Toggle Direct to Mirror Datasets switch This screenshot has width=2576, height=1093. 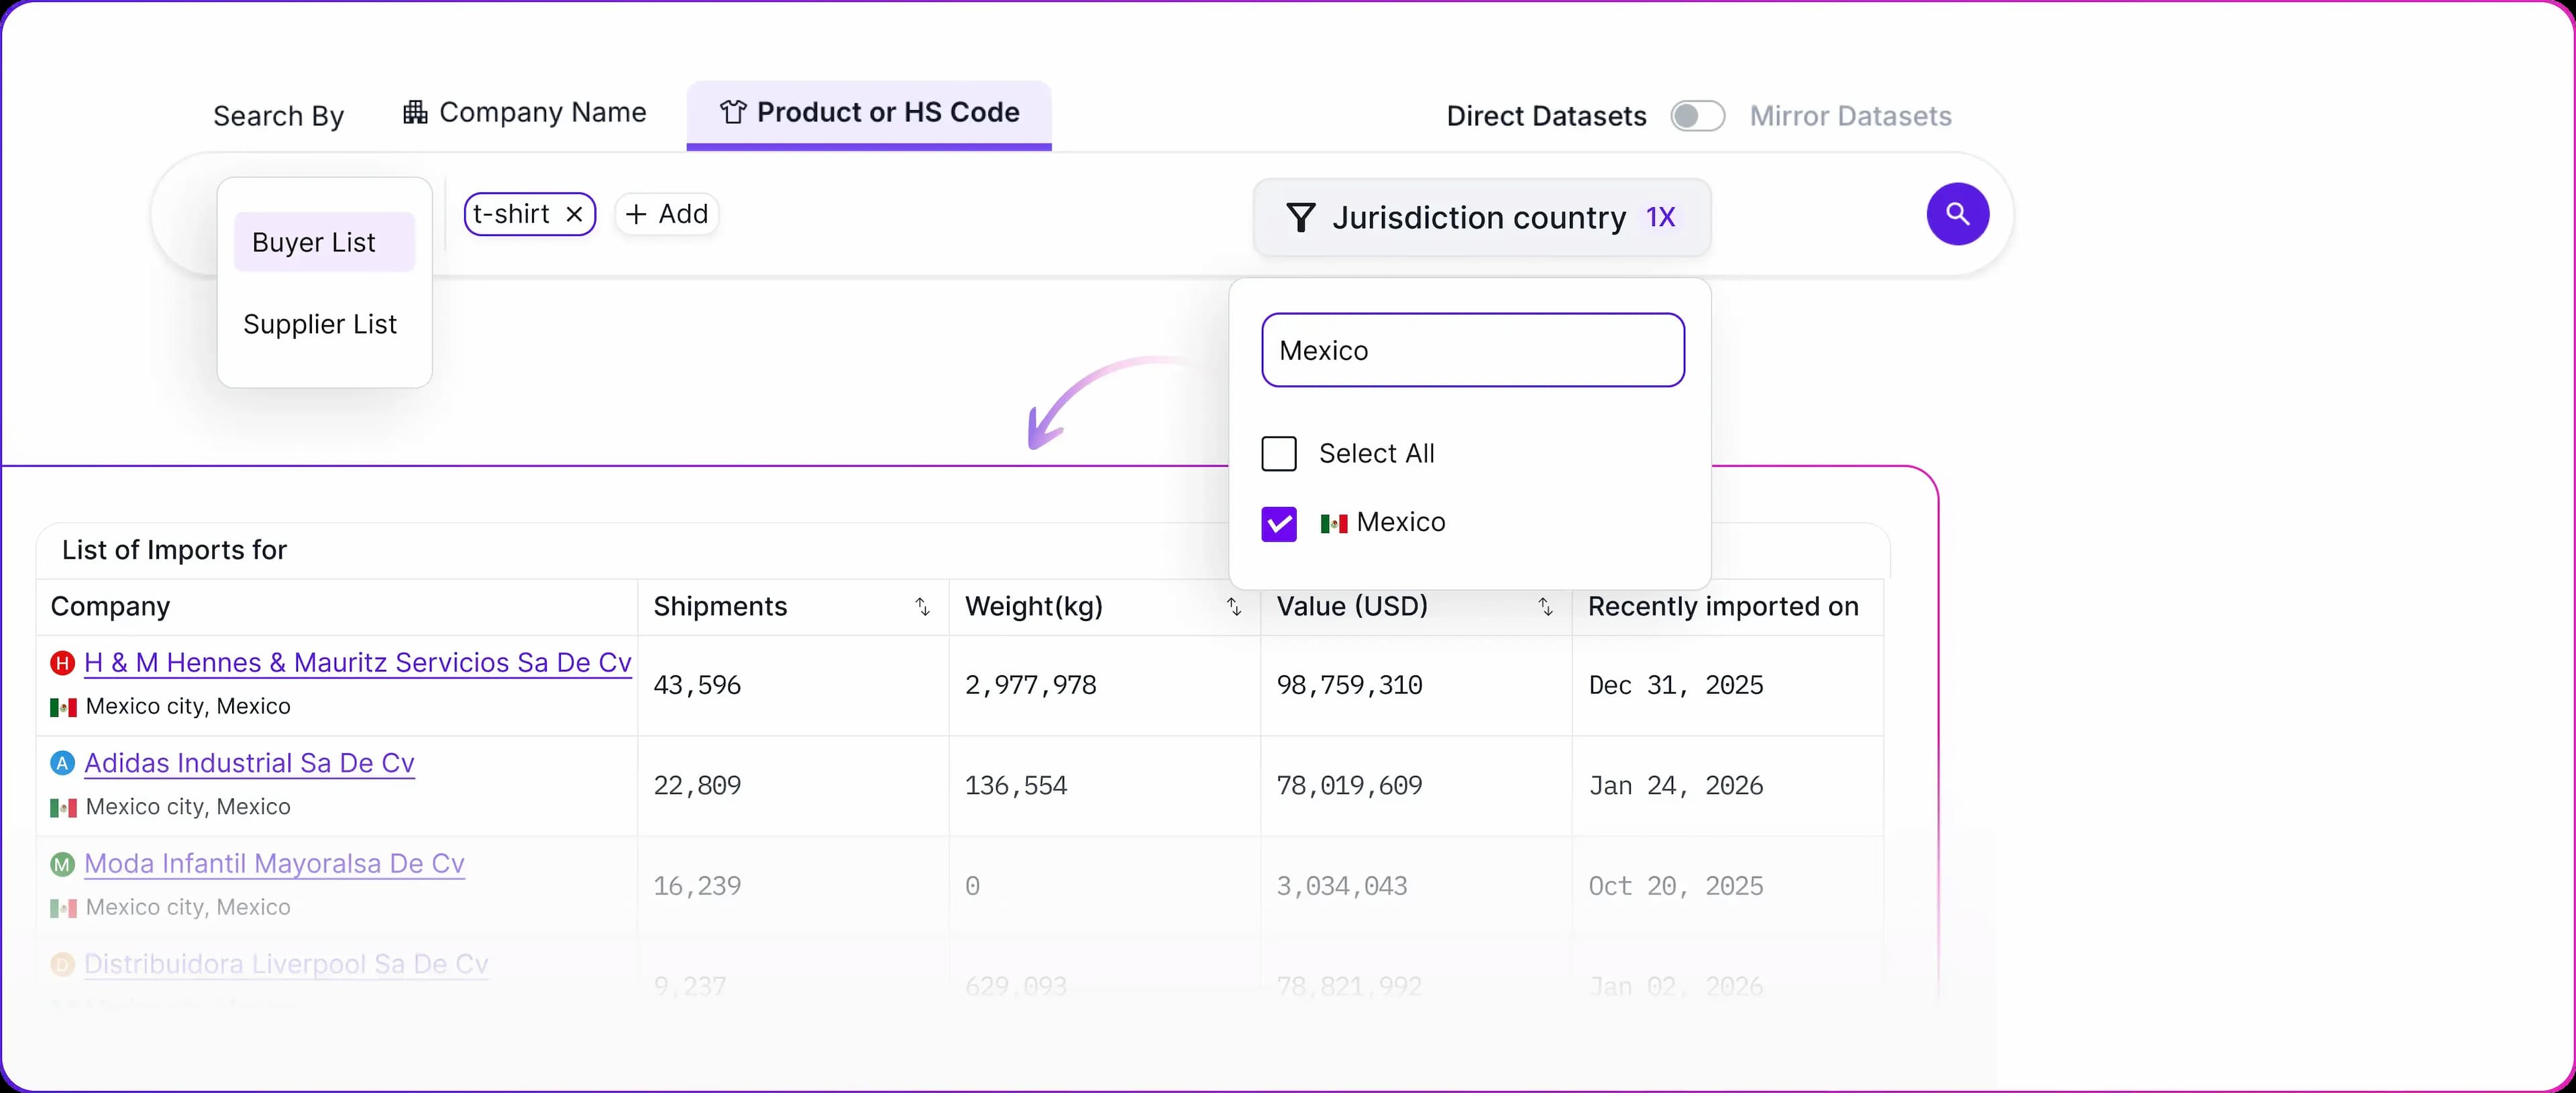(1697, 116)
